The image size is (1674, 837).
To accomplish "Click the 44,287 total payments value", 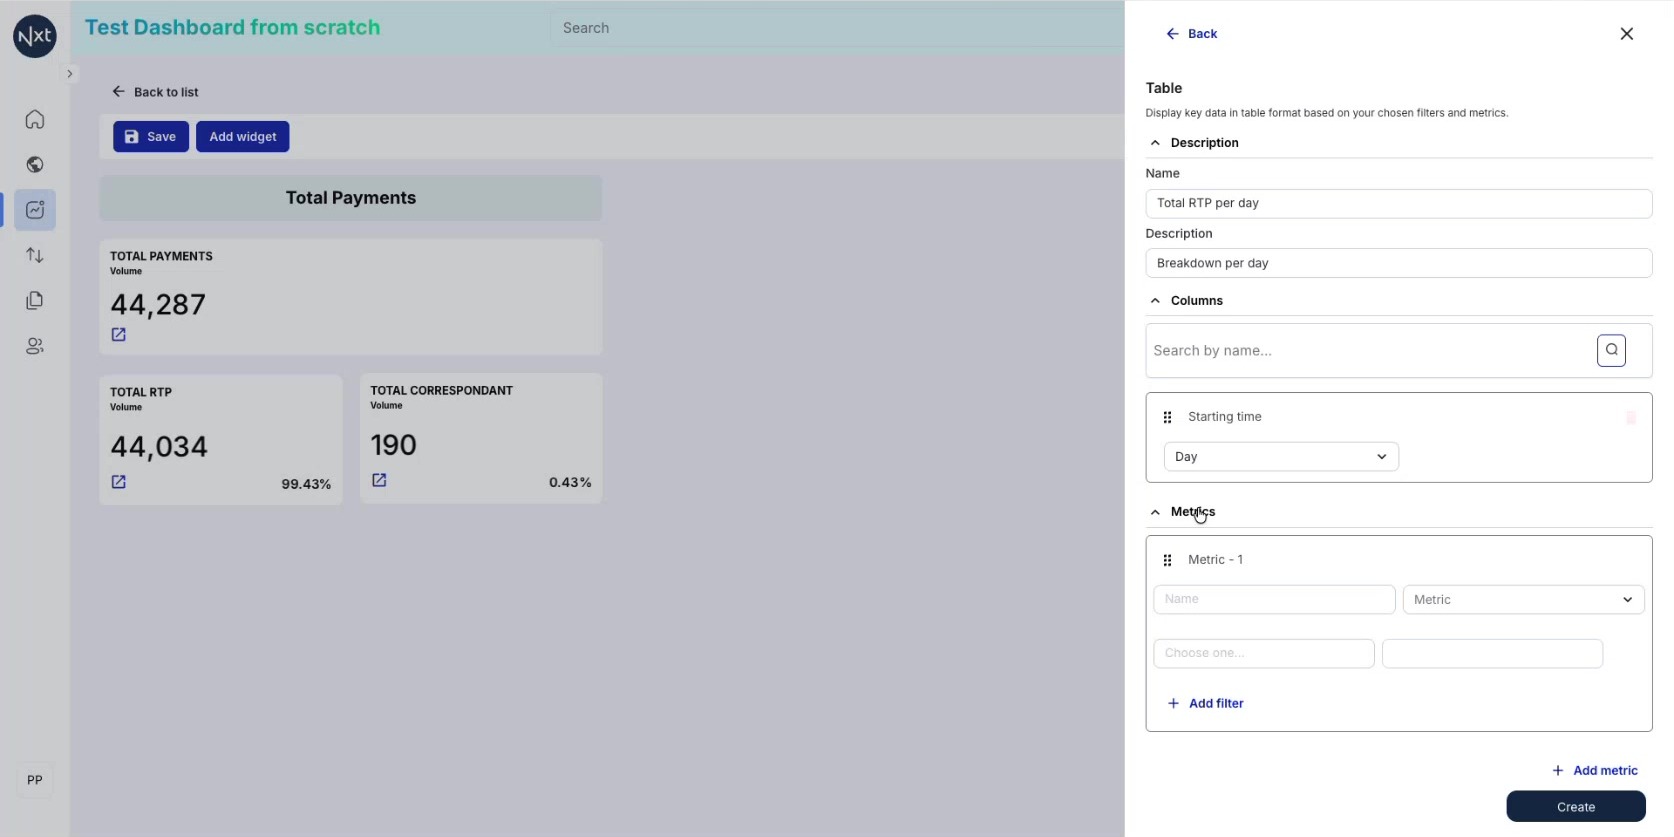I will [x=158, y=305].
